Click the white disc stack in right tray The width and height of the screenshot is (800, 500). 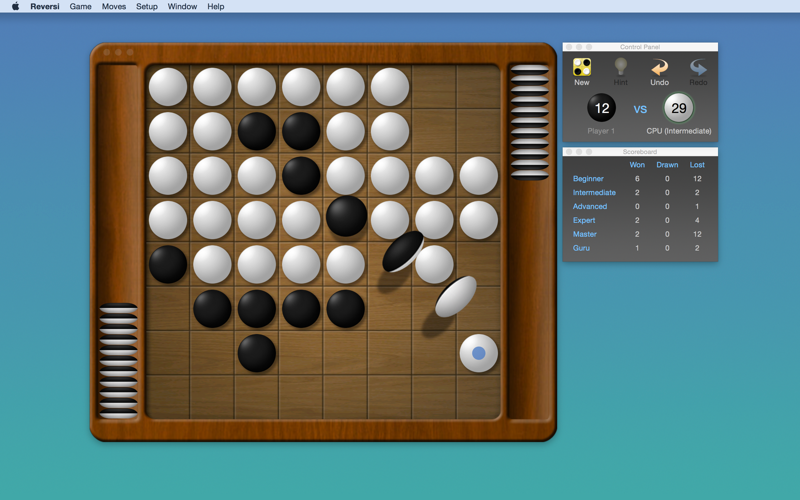tap(530, 122)
